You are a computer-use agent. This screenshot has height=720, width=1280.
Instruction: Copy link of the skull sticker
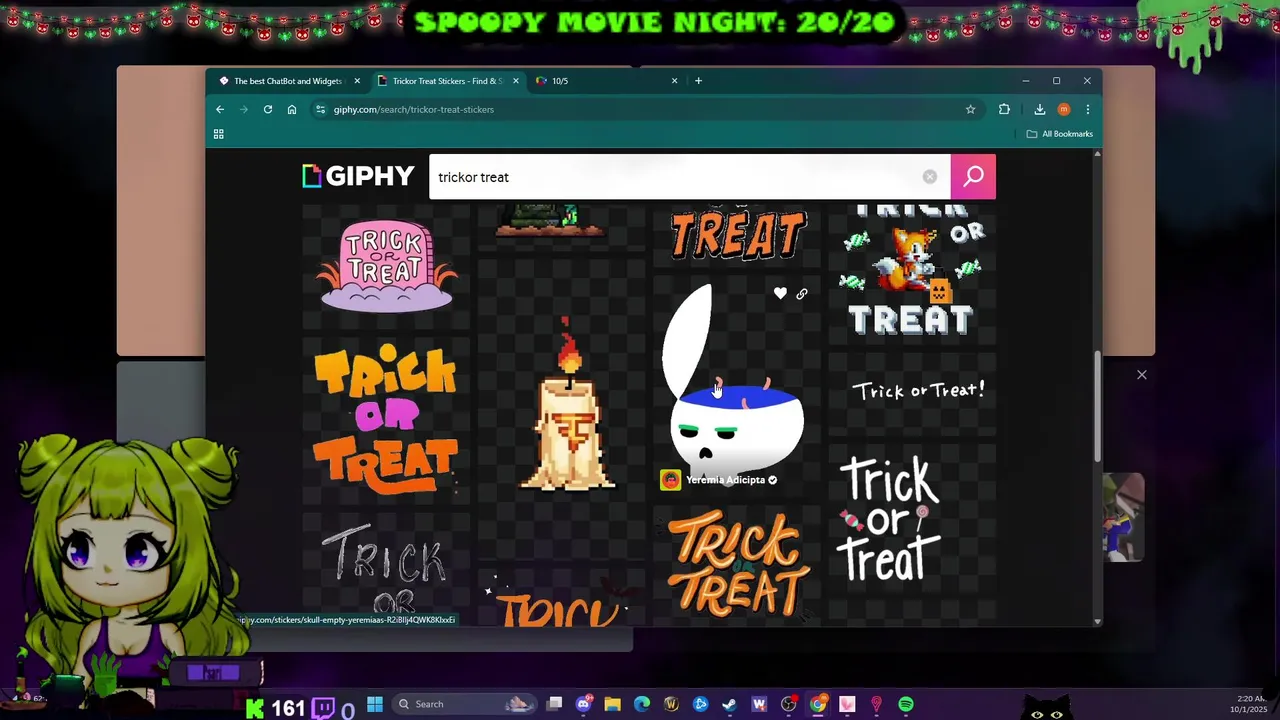(x=801, y=294)
